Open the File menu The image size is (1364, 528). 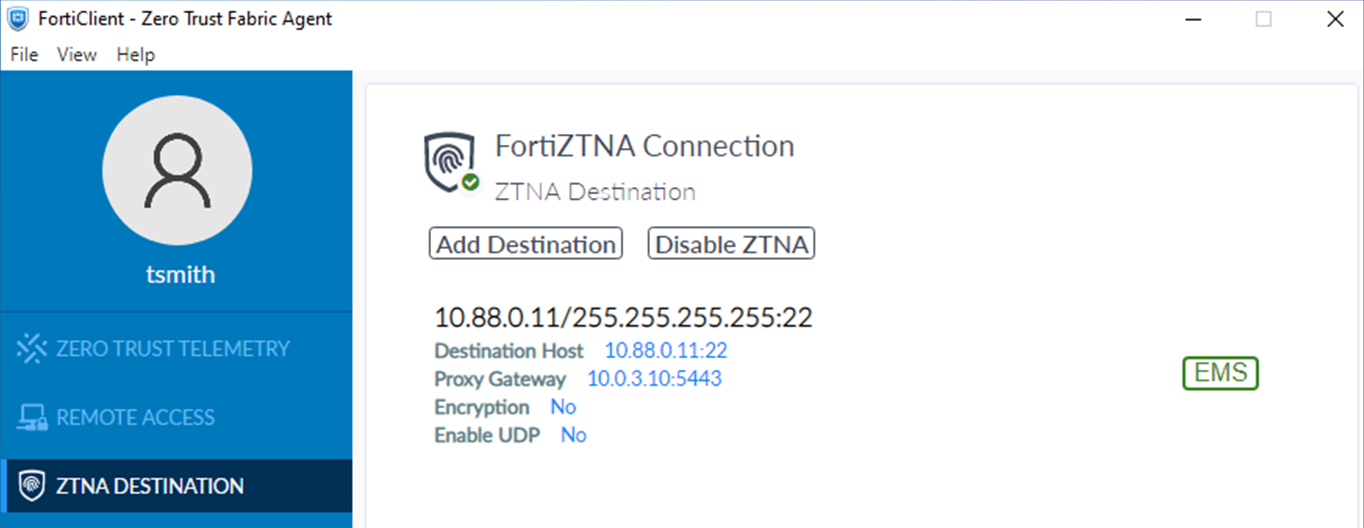click(24, 55)
